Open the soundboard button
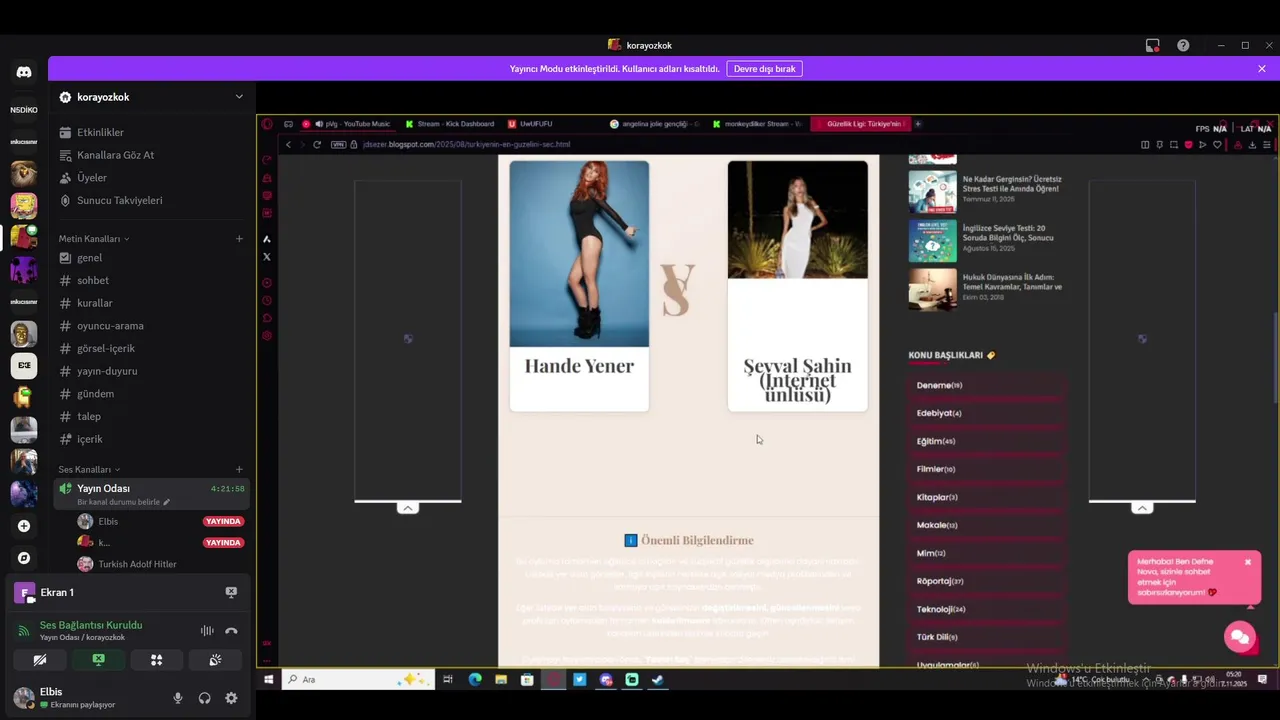This screenshot has width=1280, height=720. click(x=215, y=660)
